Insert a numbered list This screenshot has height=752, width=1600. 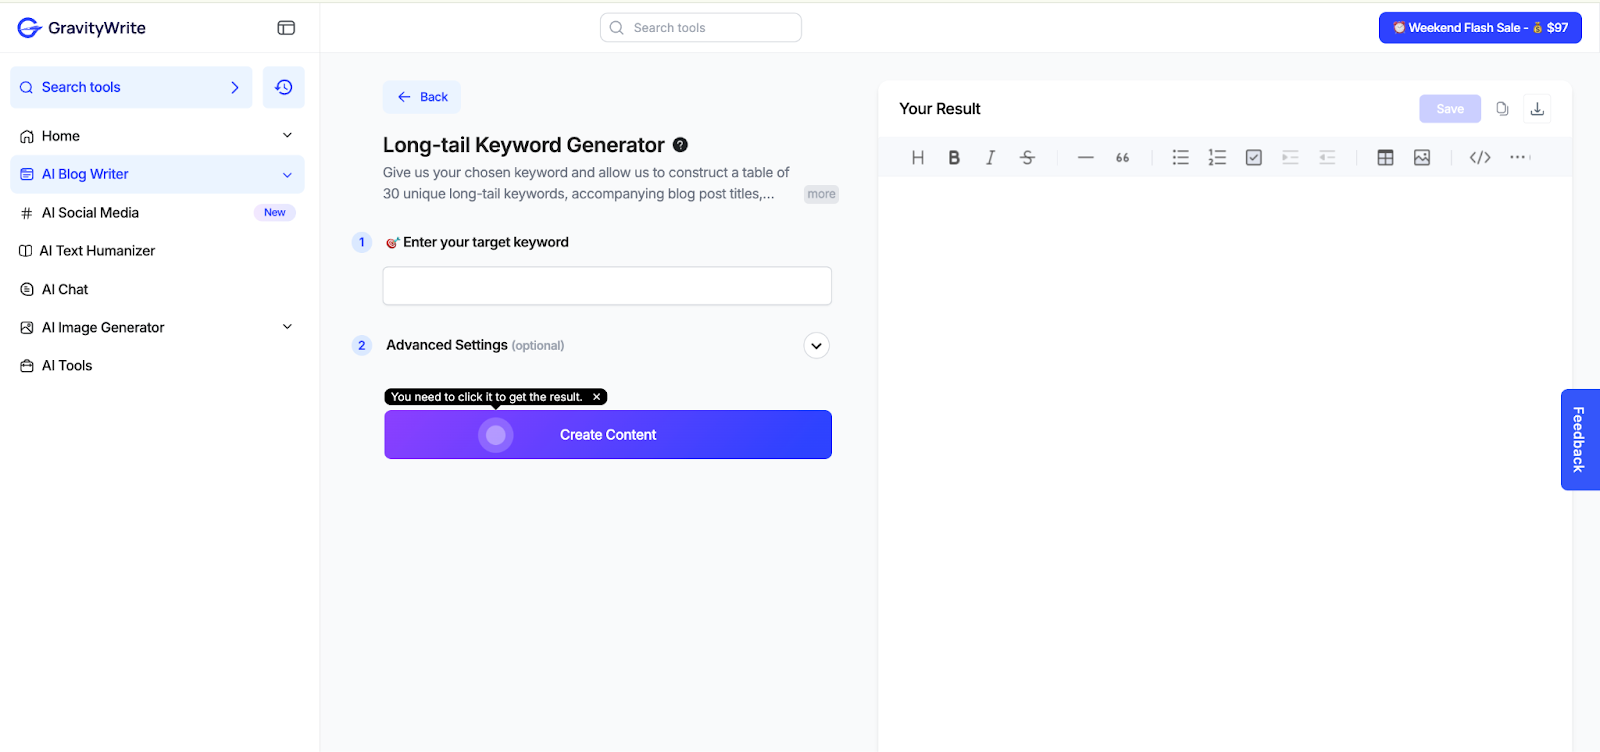tap(1217, 157)
